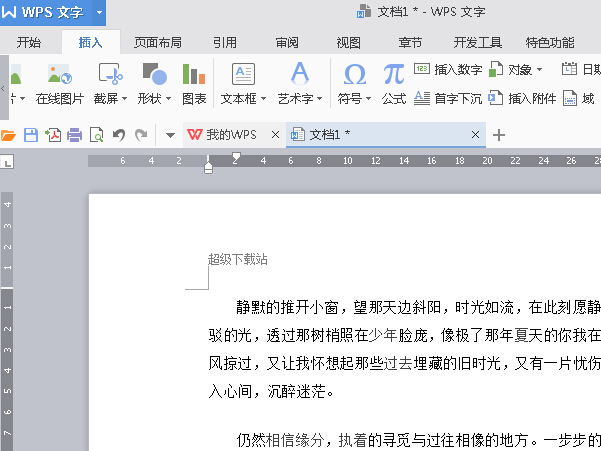Click the picture icon at the ribbon's left edge
Viewport: 601px width, 451px height.
[x=15, y=75]
